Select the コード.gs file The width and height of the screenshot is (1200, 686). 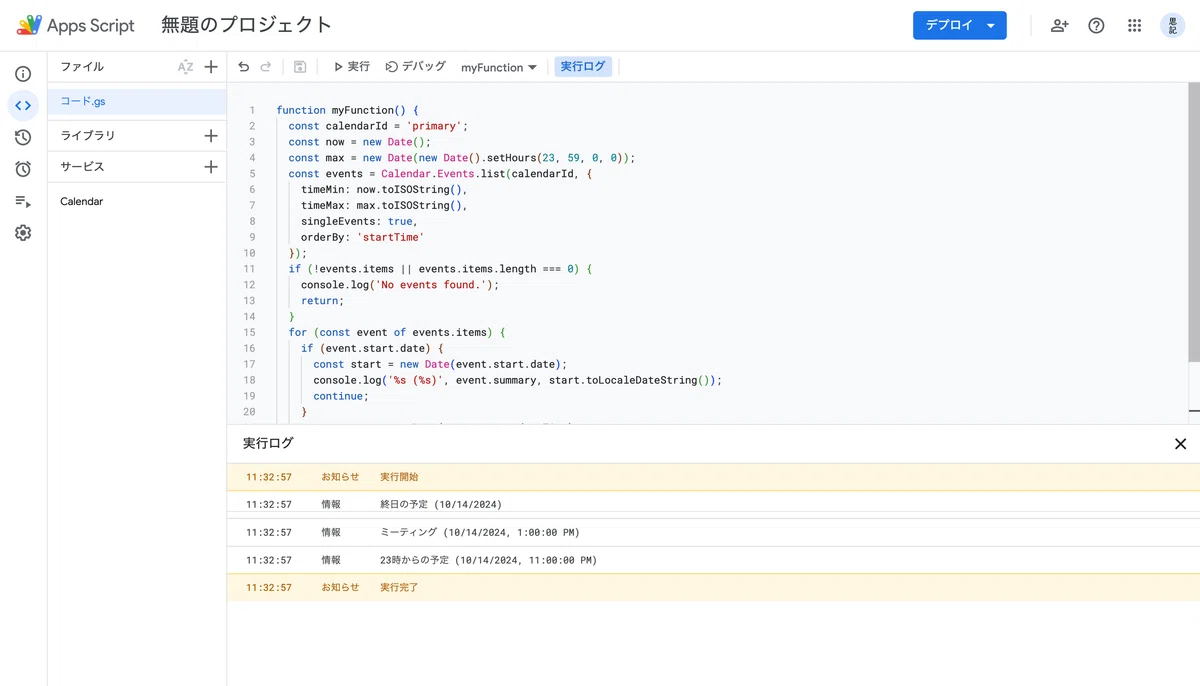[137, 101]
